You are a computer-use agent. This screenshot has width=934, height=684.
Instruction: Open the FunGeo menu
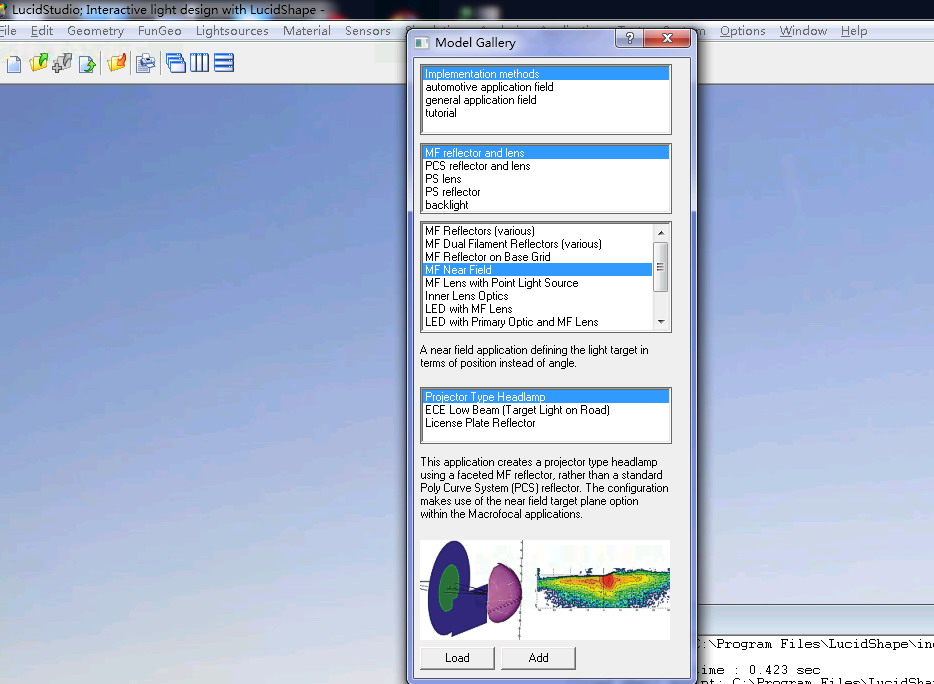click(x=160, y=31)
